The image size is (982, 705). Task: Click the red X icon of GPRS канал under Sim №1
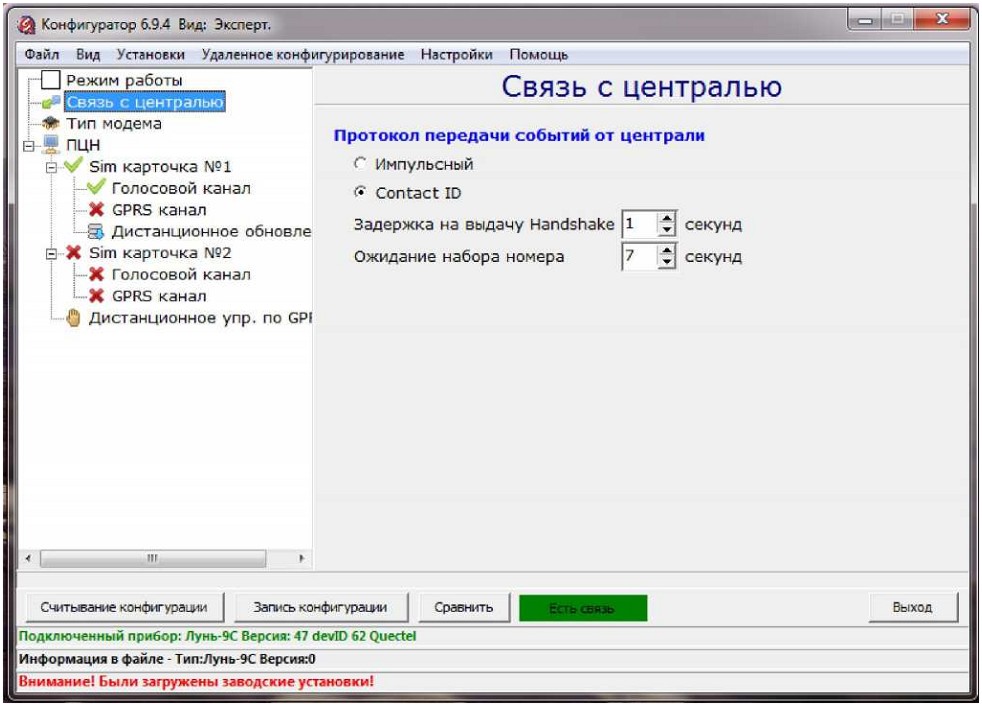point(96,210)
